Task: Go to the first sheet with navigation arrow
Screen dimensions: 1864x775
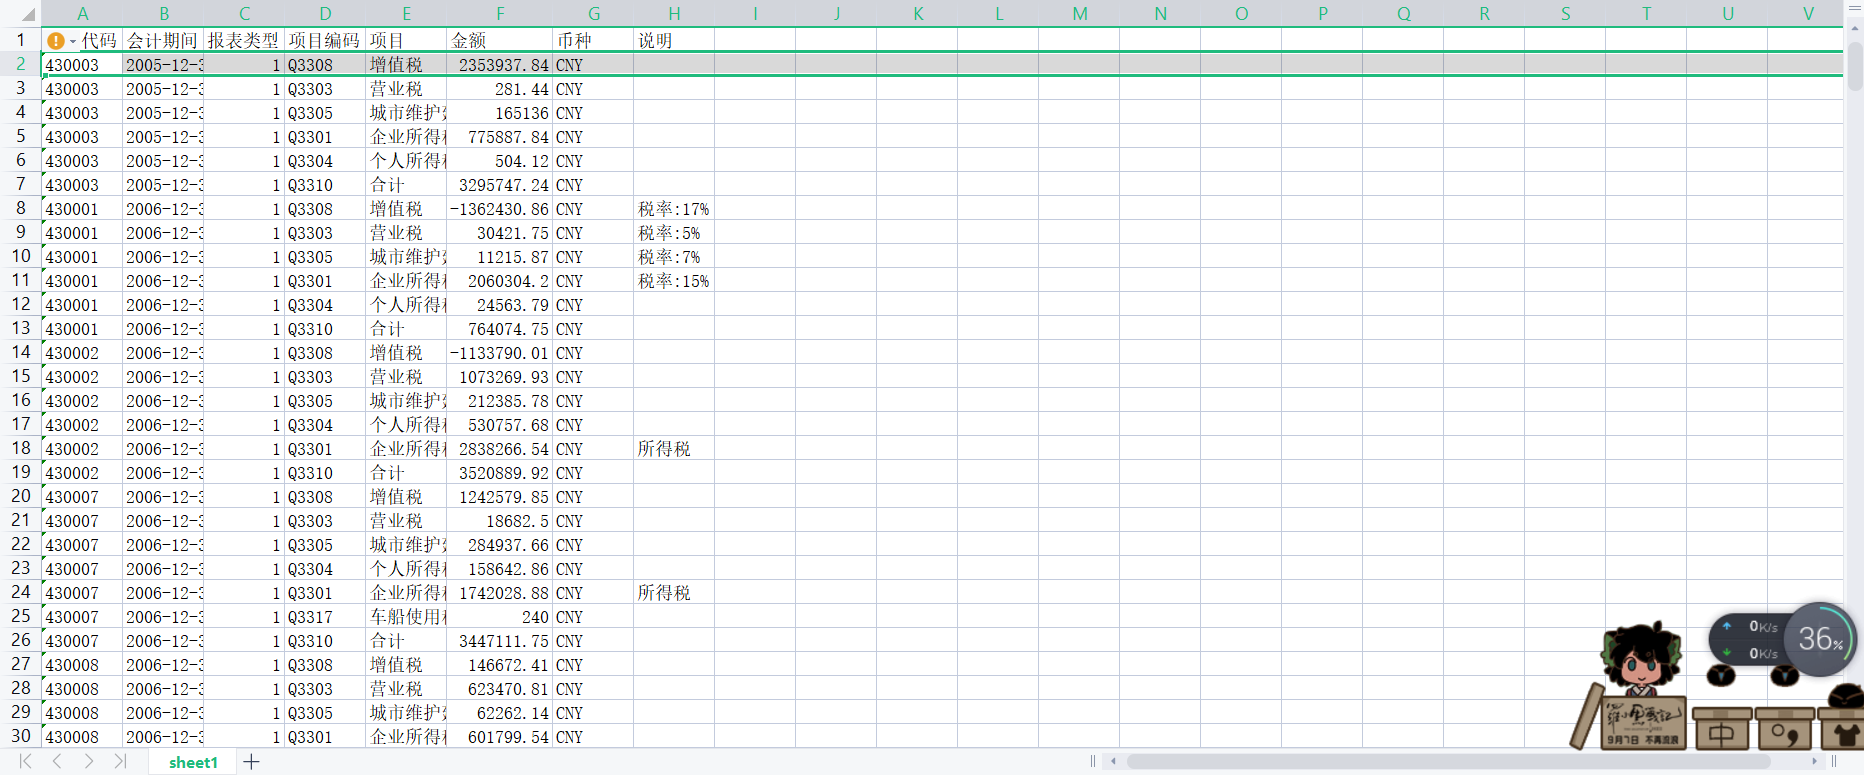Action: [26, 762]
